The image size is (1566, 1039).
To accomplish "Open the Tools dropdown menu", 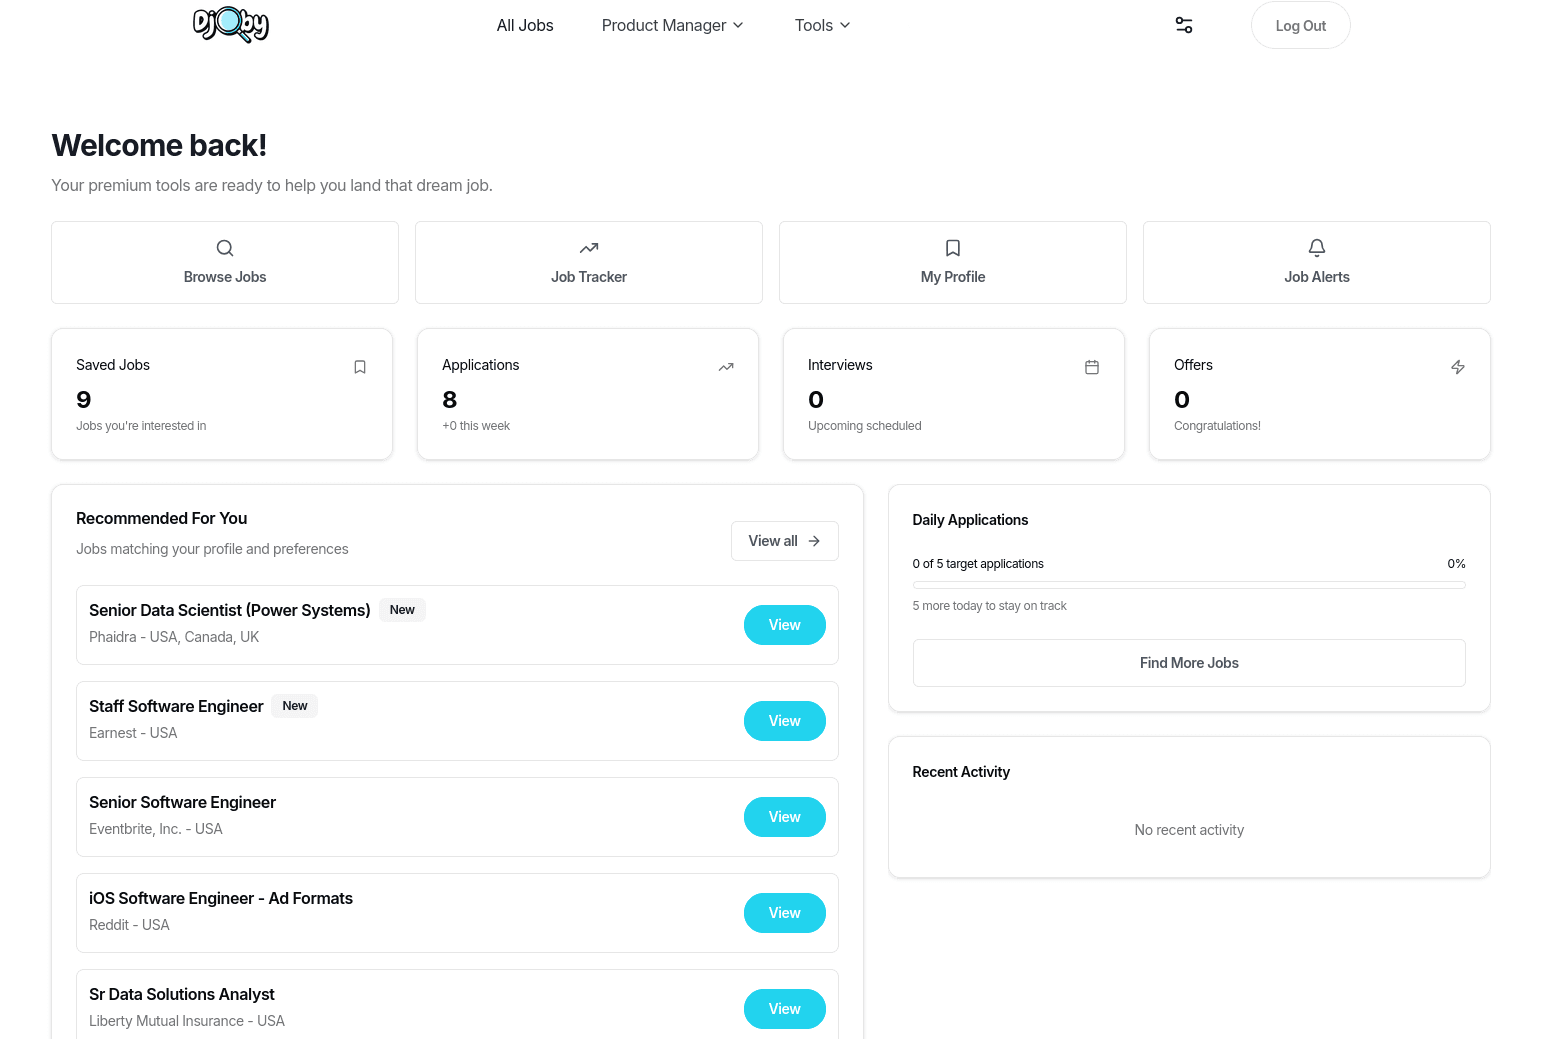I will 822,25.
